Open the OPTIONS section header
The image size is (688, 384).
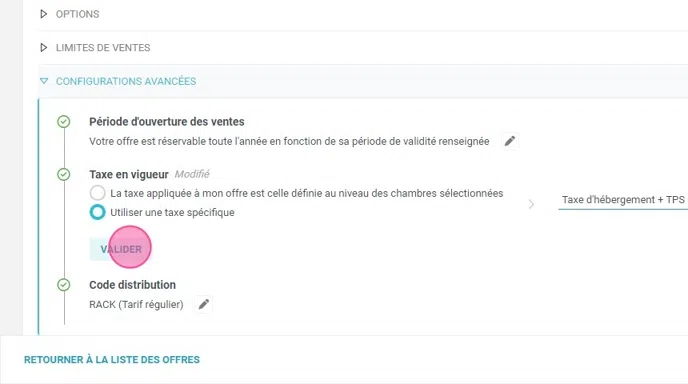click(77, 14)
